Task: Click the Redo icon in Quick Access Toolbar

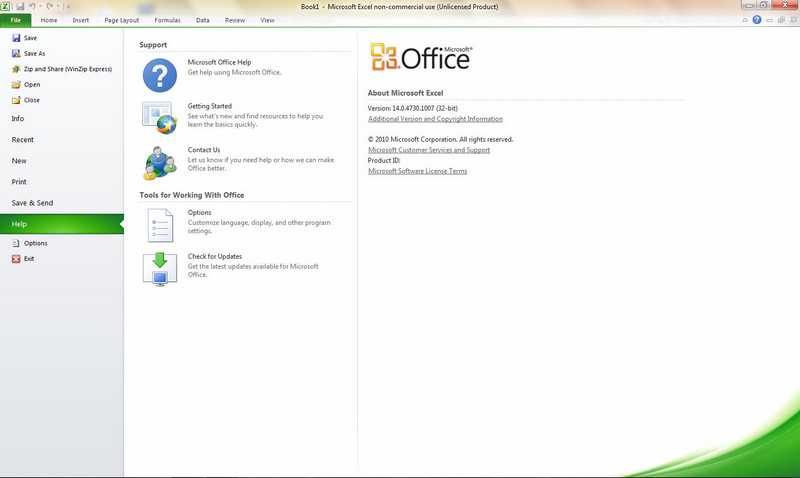Action: pyautogui.click(x=50, y=6)
